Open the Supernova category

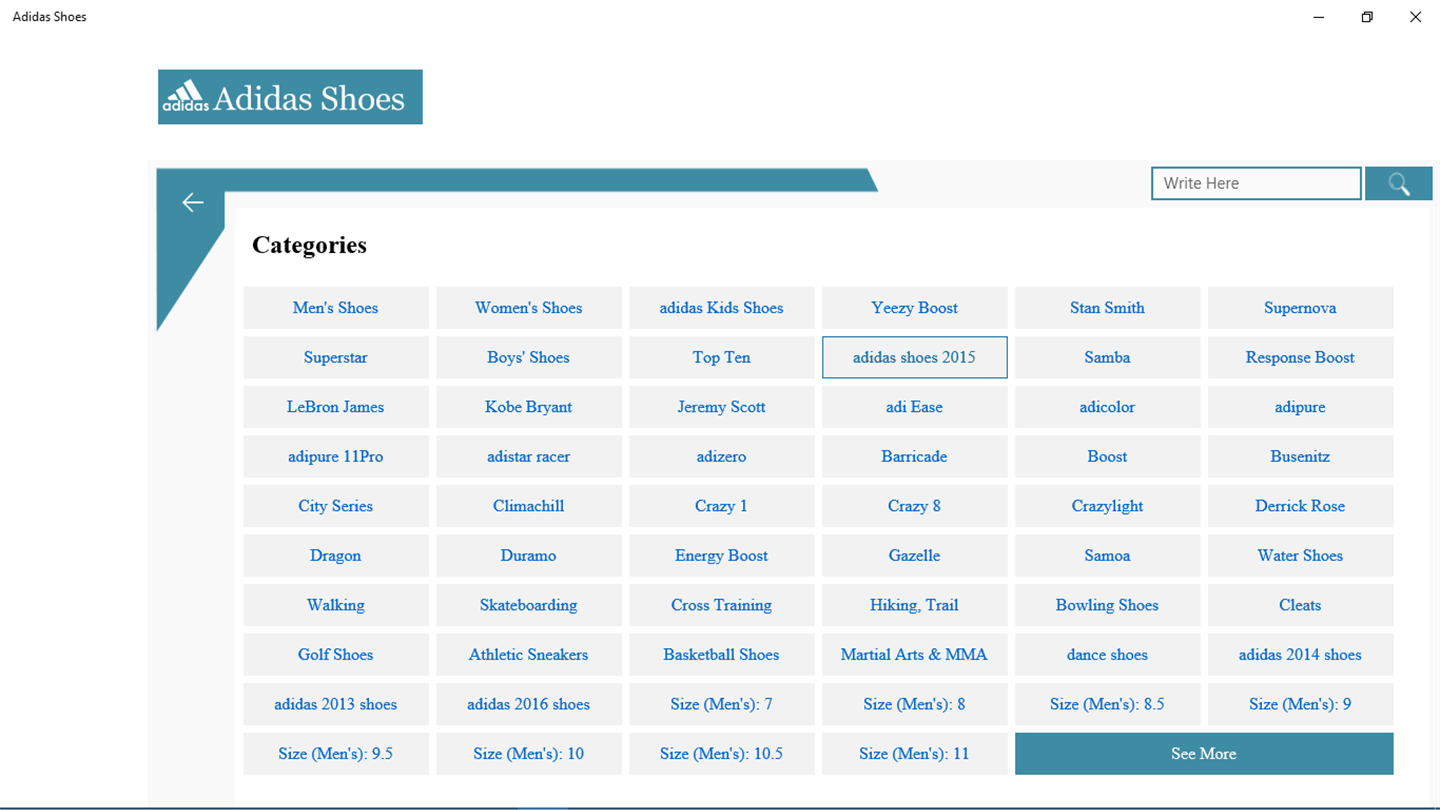click(1301, 308)
